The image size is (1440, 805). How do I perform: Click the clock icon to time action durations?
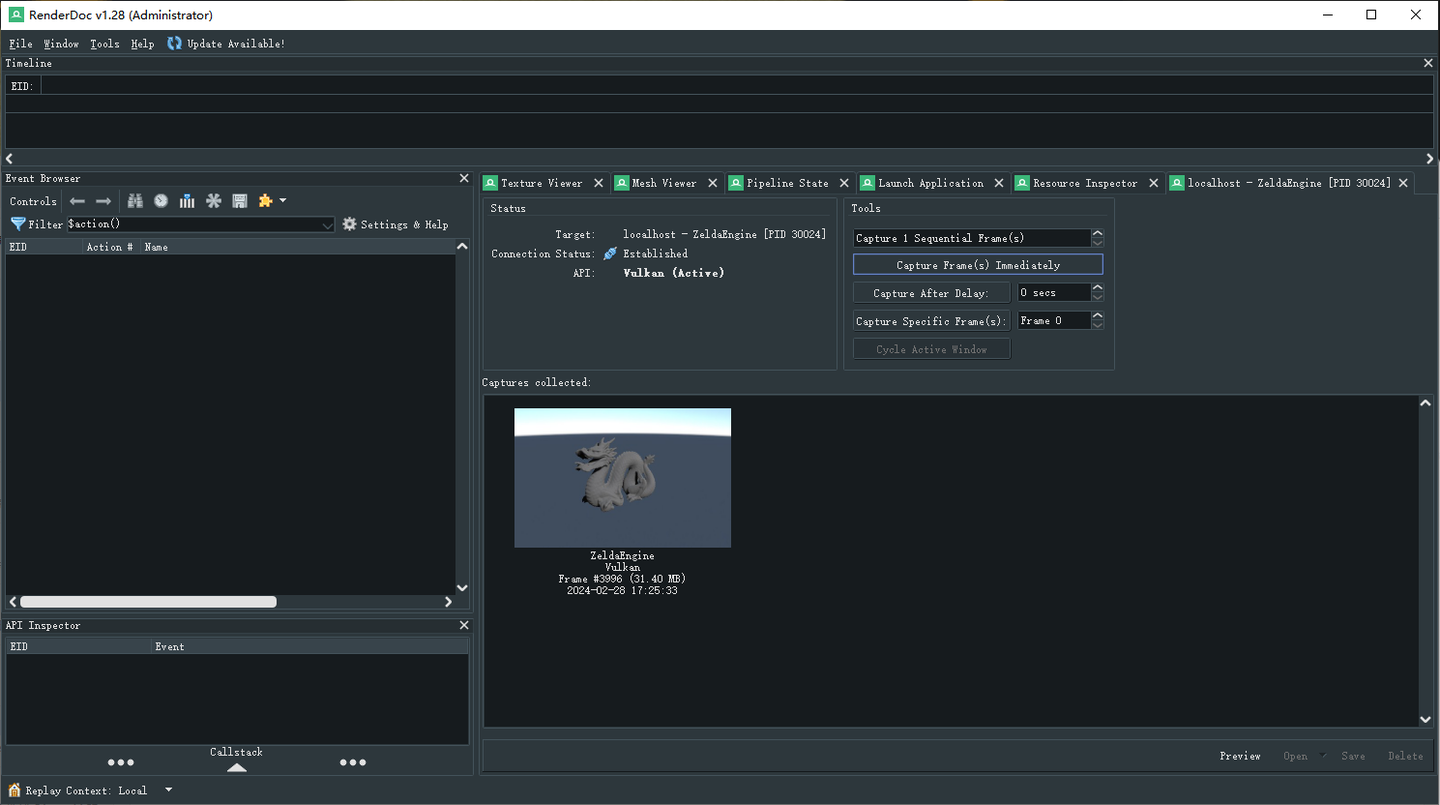[x=161, y=201]
